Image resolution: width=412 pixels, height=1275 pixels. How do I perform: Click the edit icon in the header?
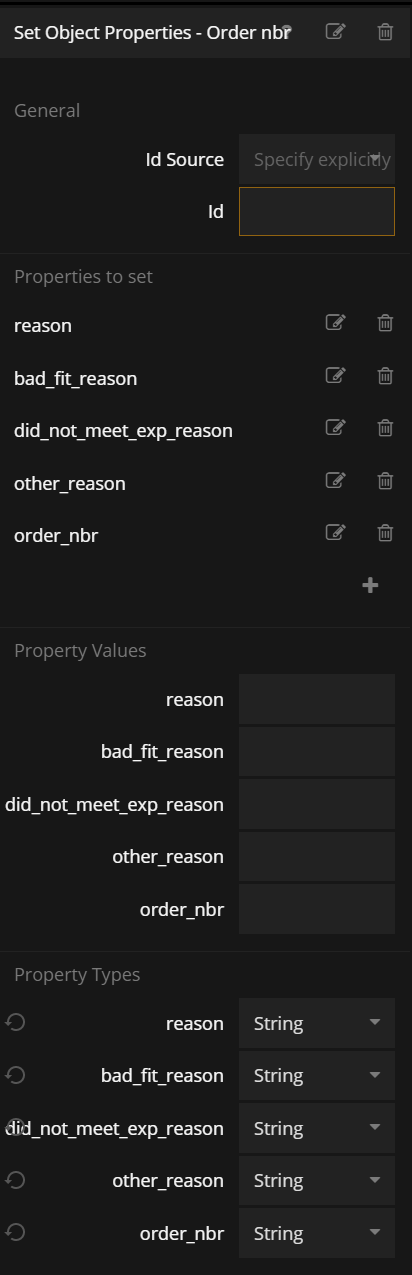click(336, 32)
